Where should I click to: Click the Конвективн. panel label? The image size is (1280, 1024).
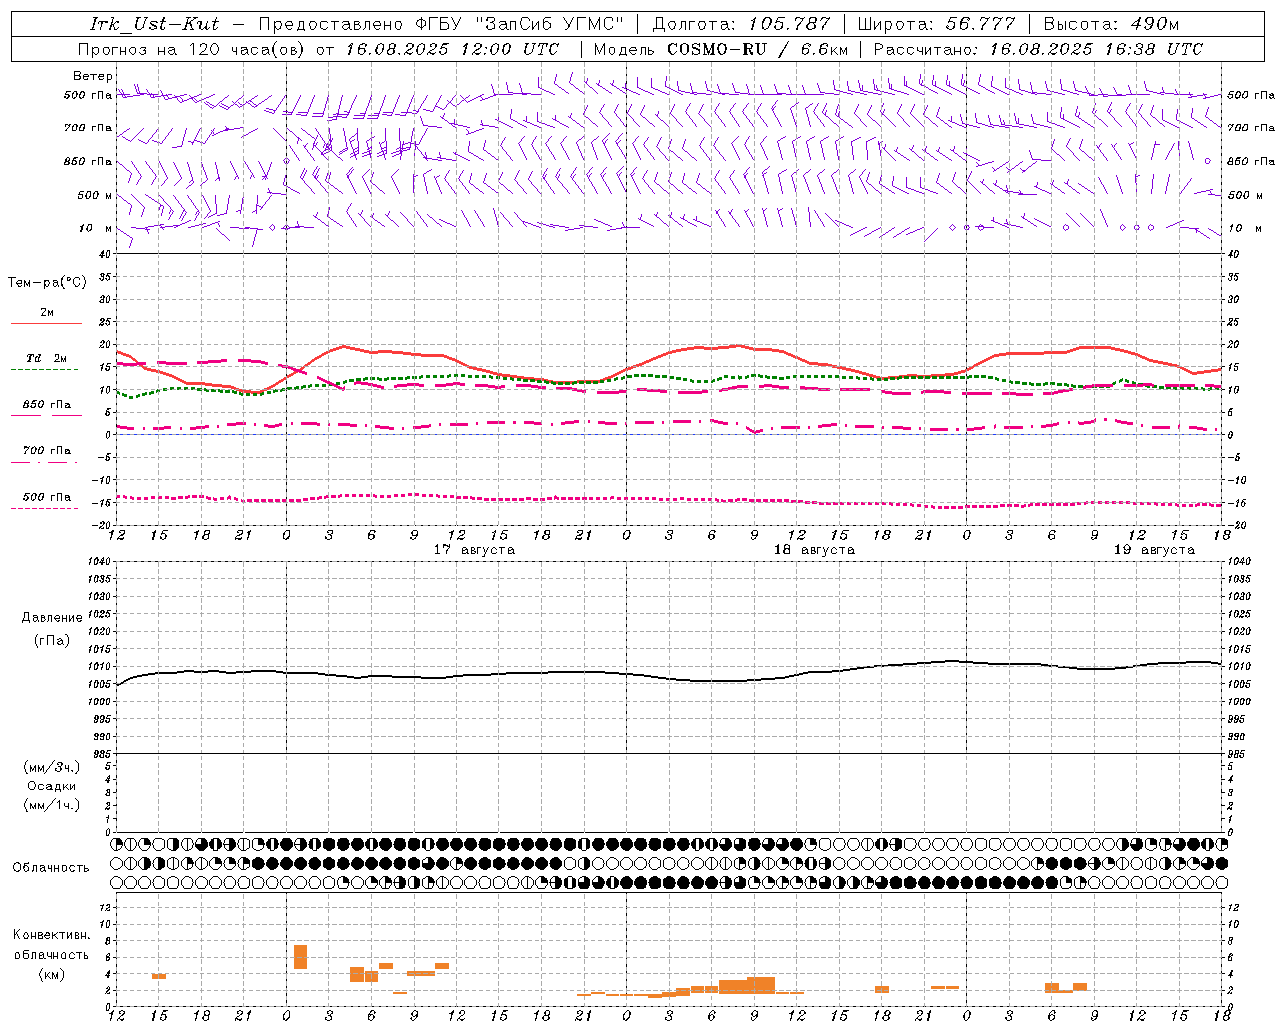click(52, 935)
